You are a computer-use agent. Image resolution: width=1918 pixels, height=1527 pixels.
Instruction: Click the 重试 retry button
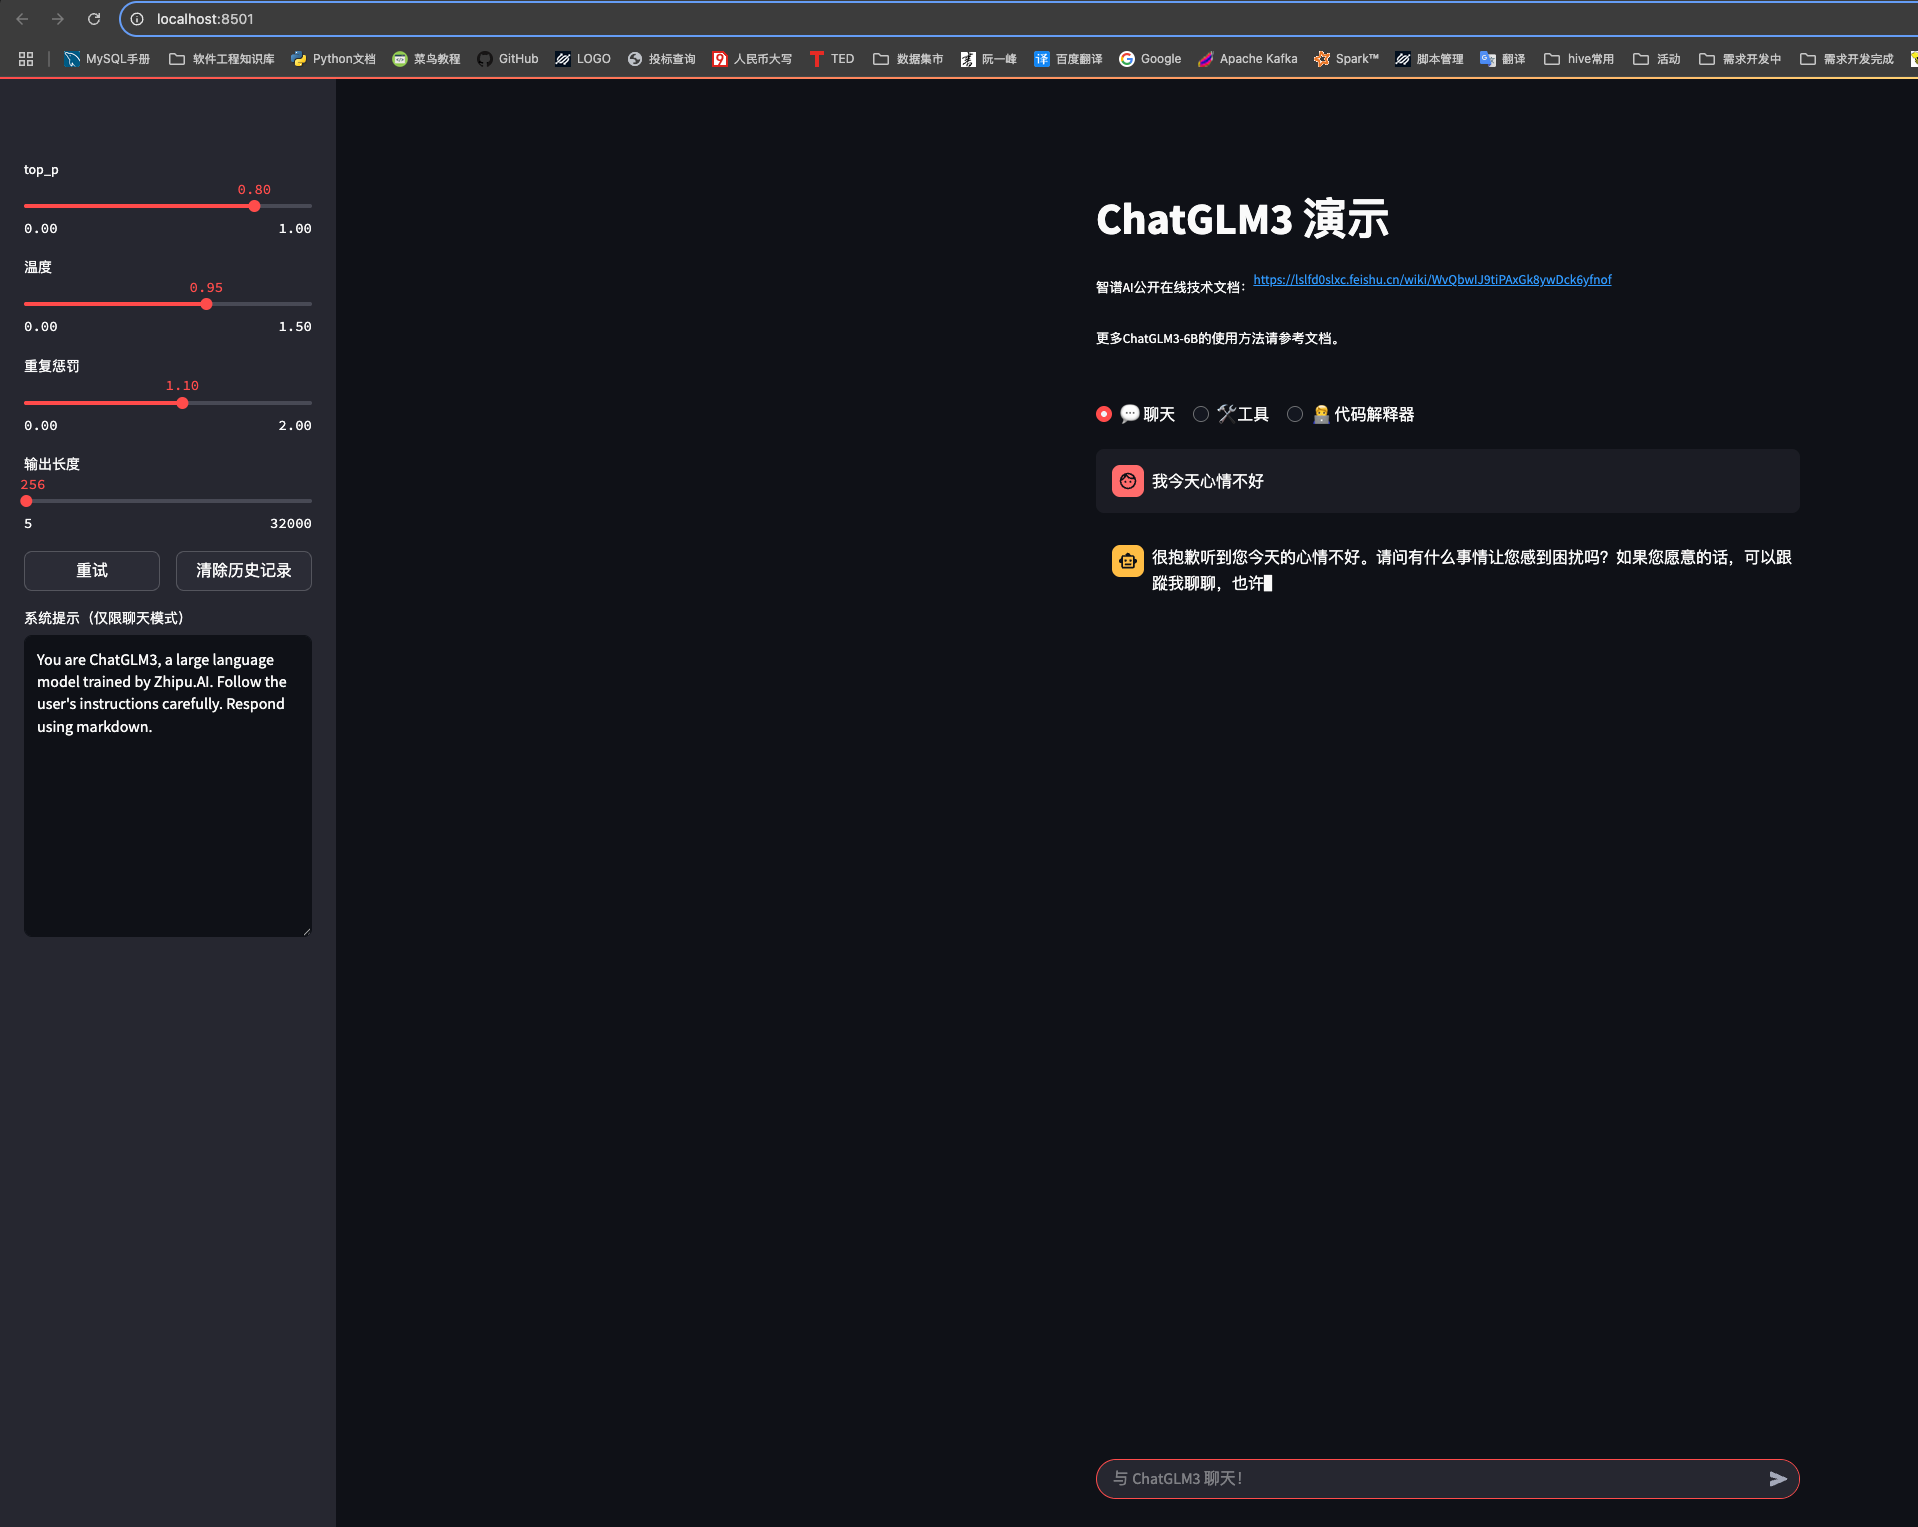(x=92, y=570)
